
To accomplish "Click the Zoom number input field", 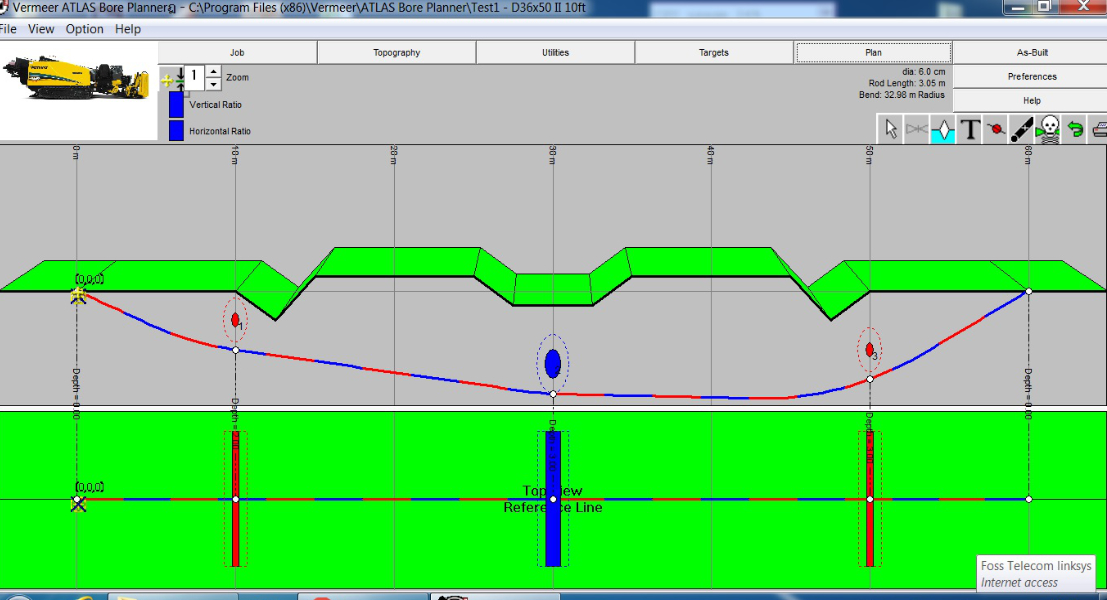I will (195, 77).
